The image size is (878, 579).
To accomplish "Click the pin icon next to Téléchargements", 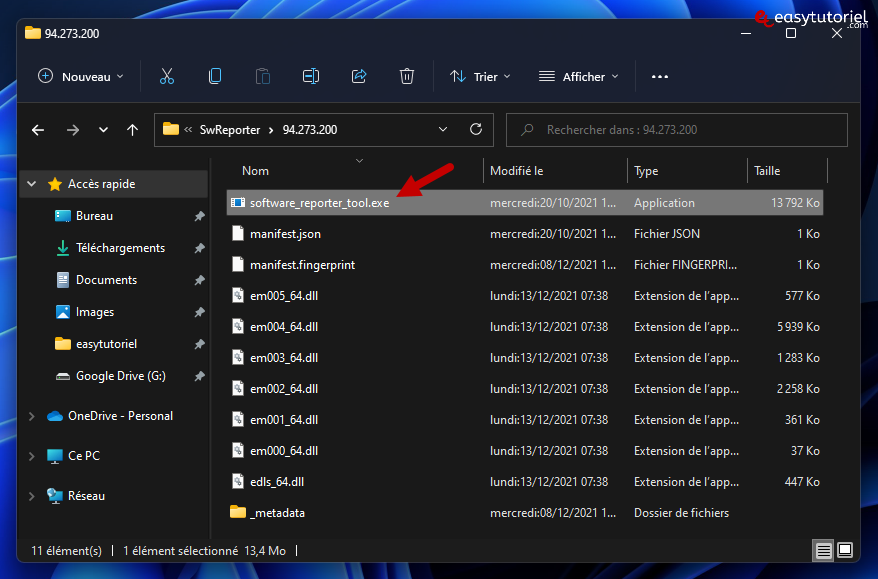I will click(199, 248).
